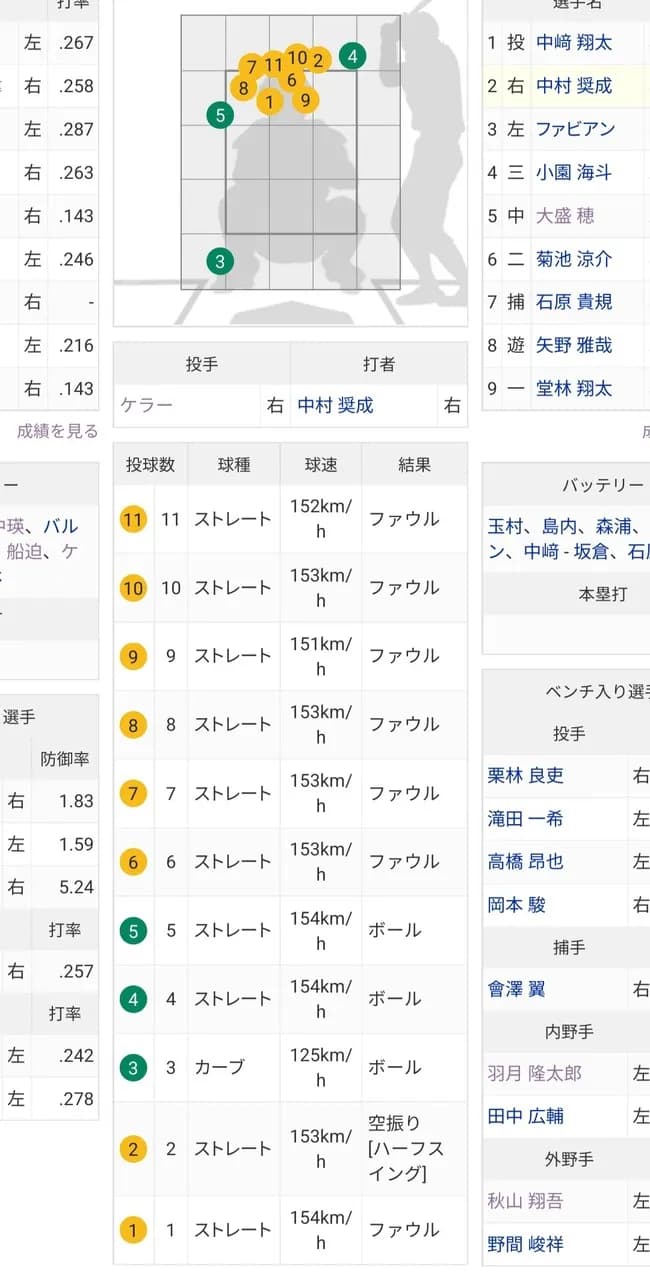The height and width of the screenshot is (1276, 650).
Task: Select green ball marker 4 outside the zone
Action: tap(351, 57)
